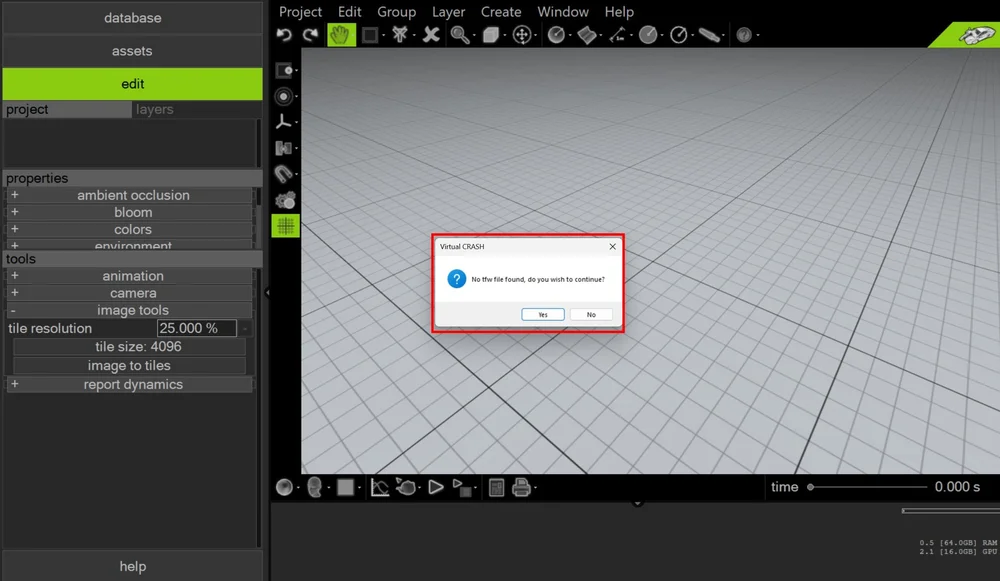This screenshot has height=581, width=1000.
Task: Click the Virtual CRASH car logo
Action: pos(974,34)
